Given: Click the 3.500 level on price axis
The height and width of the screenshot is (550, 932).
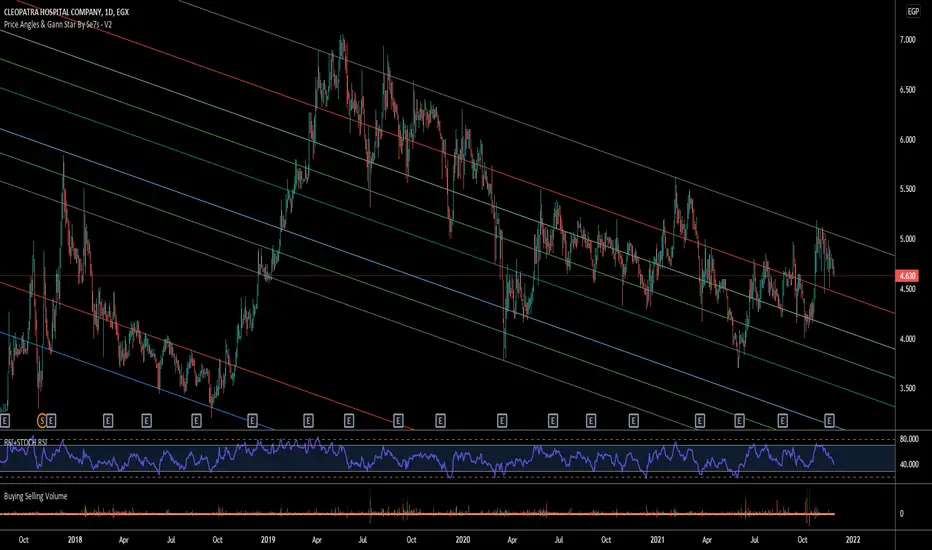Looking at the screenshot, I should pos(907,388).
